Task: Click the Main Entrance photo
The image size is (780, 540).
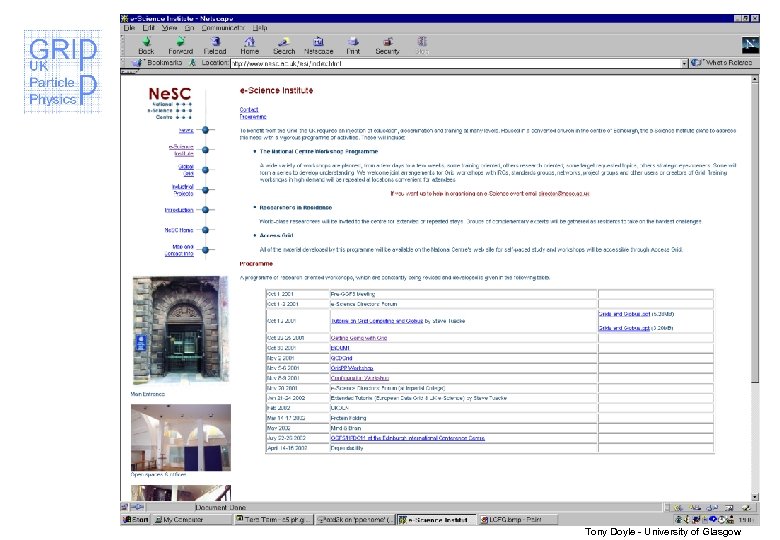Action: (x=181, y=329)
